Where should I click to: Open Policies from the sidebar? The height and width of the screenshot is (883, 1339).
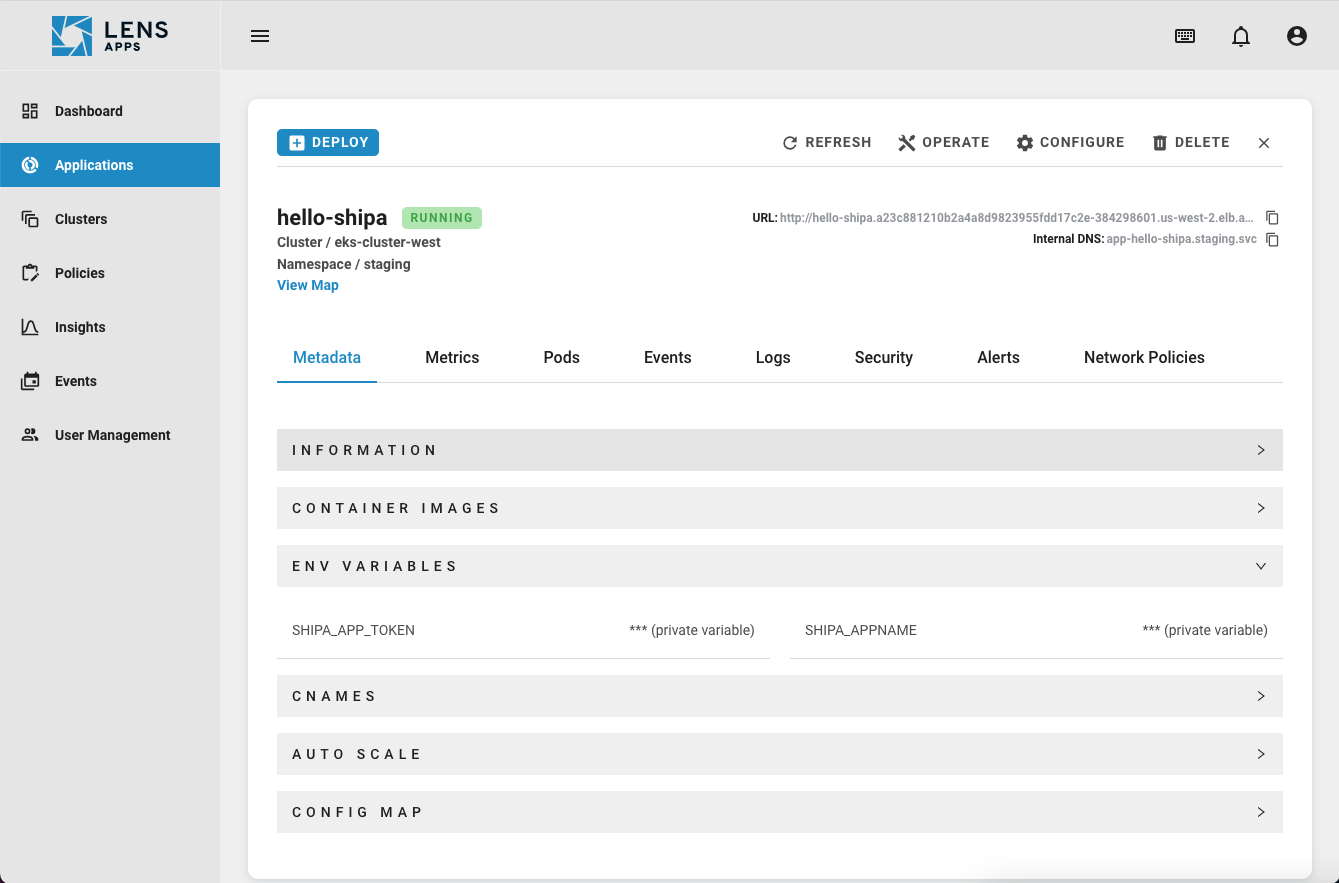tap(110, 273)
